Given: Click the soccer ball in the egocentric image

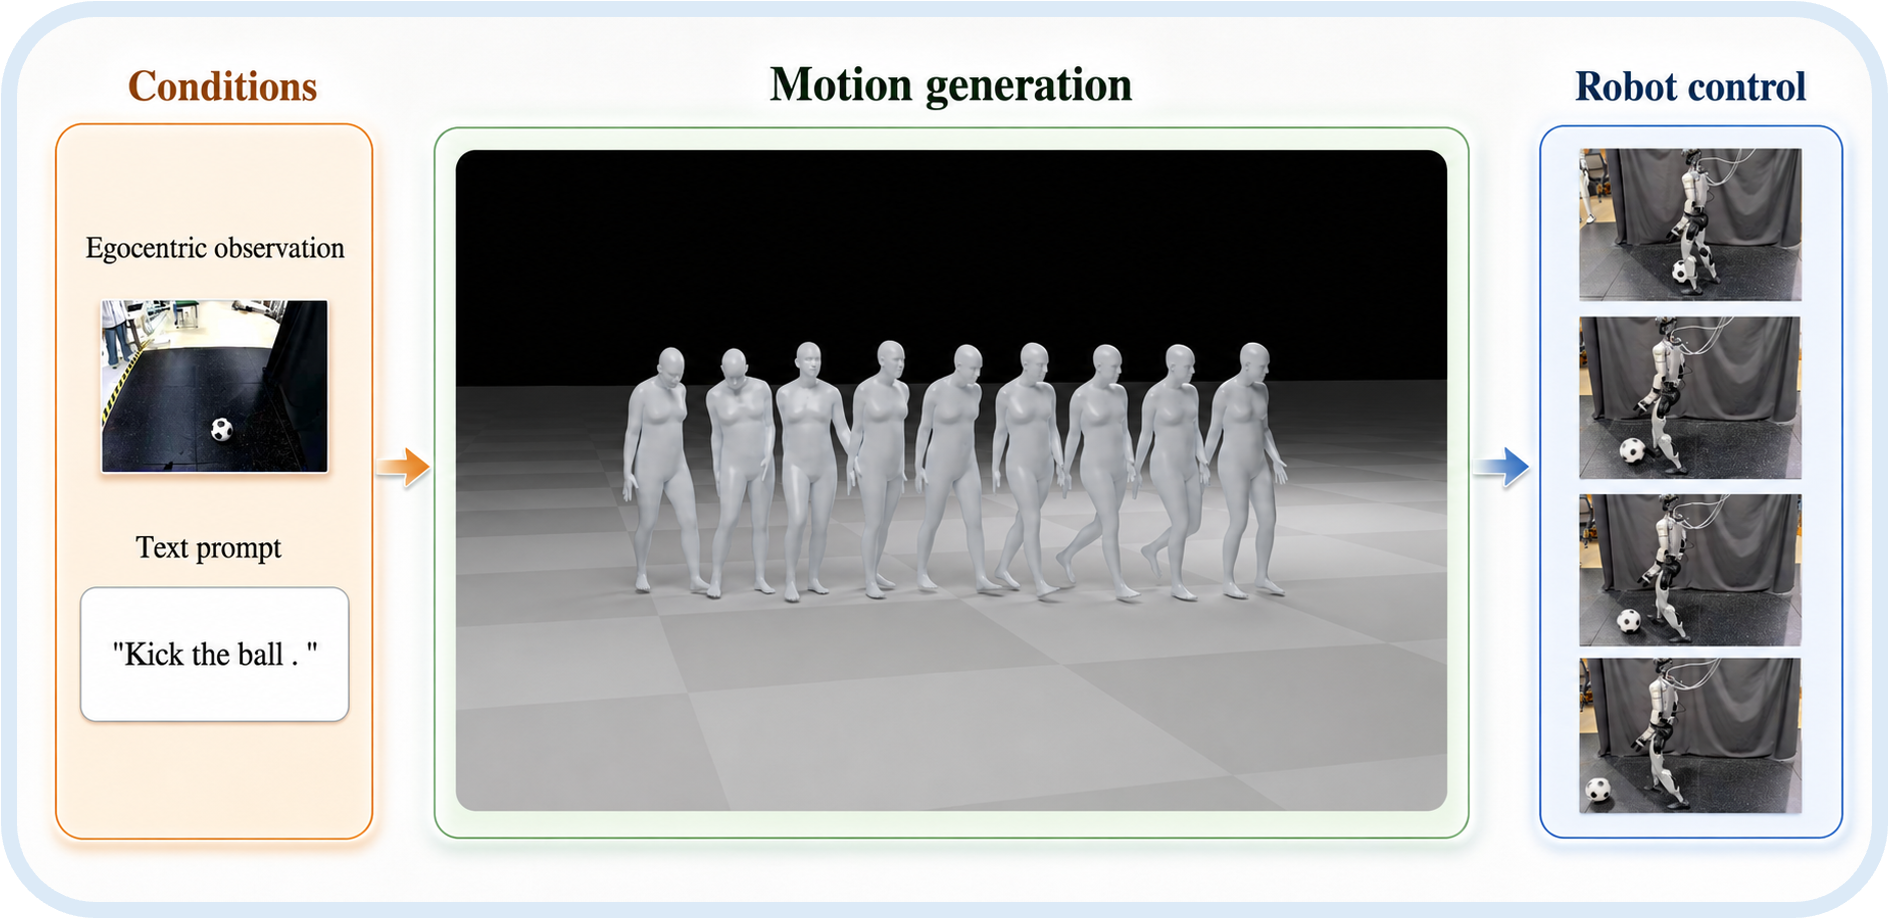Looking at the screenshot, I should coord(222,429).
